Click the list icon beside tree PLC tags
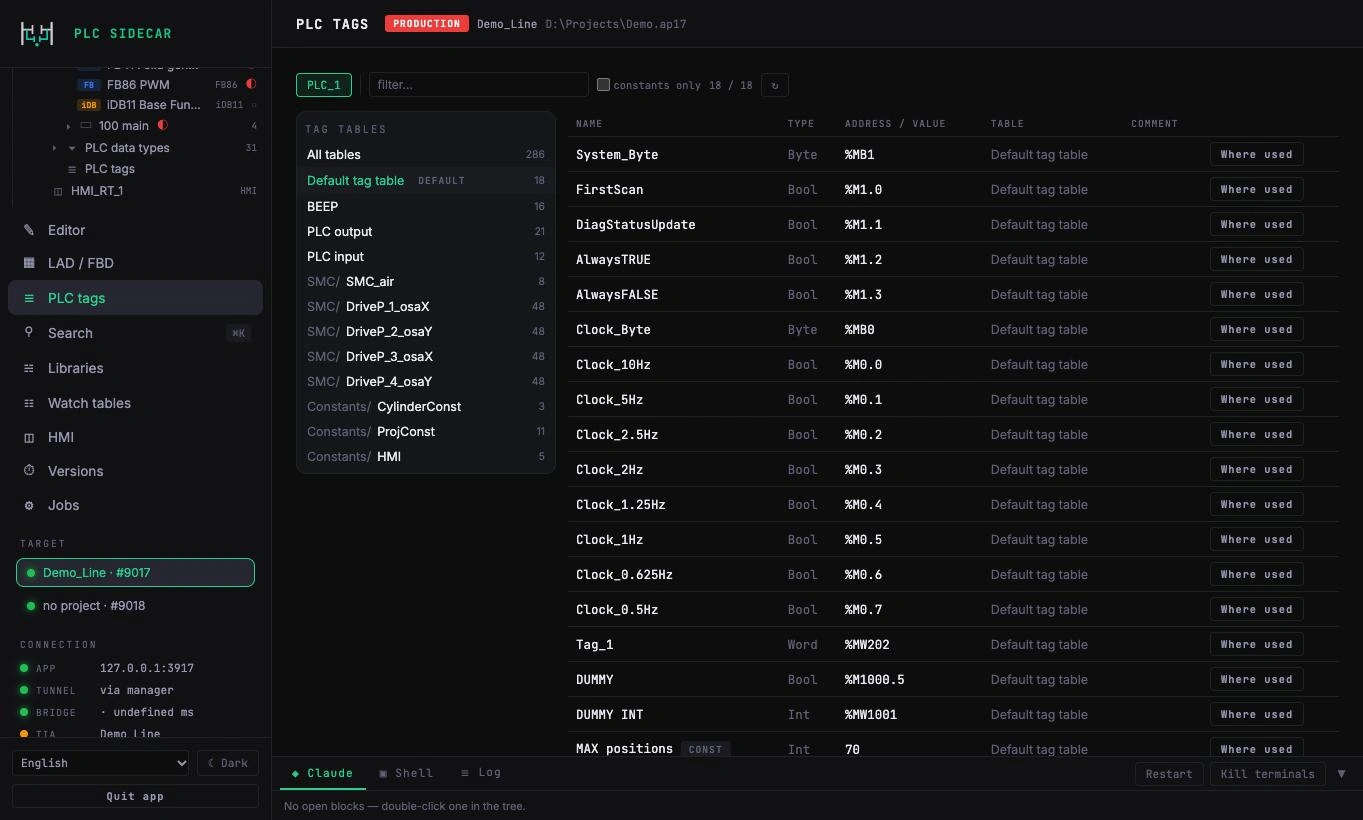1363x820 pixels. coord(72,169)
